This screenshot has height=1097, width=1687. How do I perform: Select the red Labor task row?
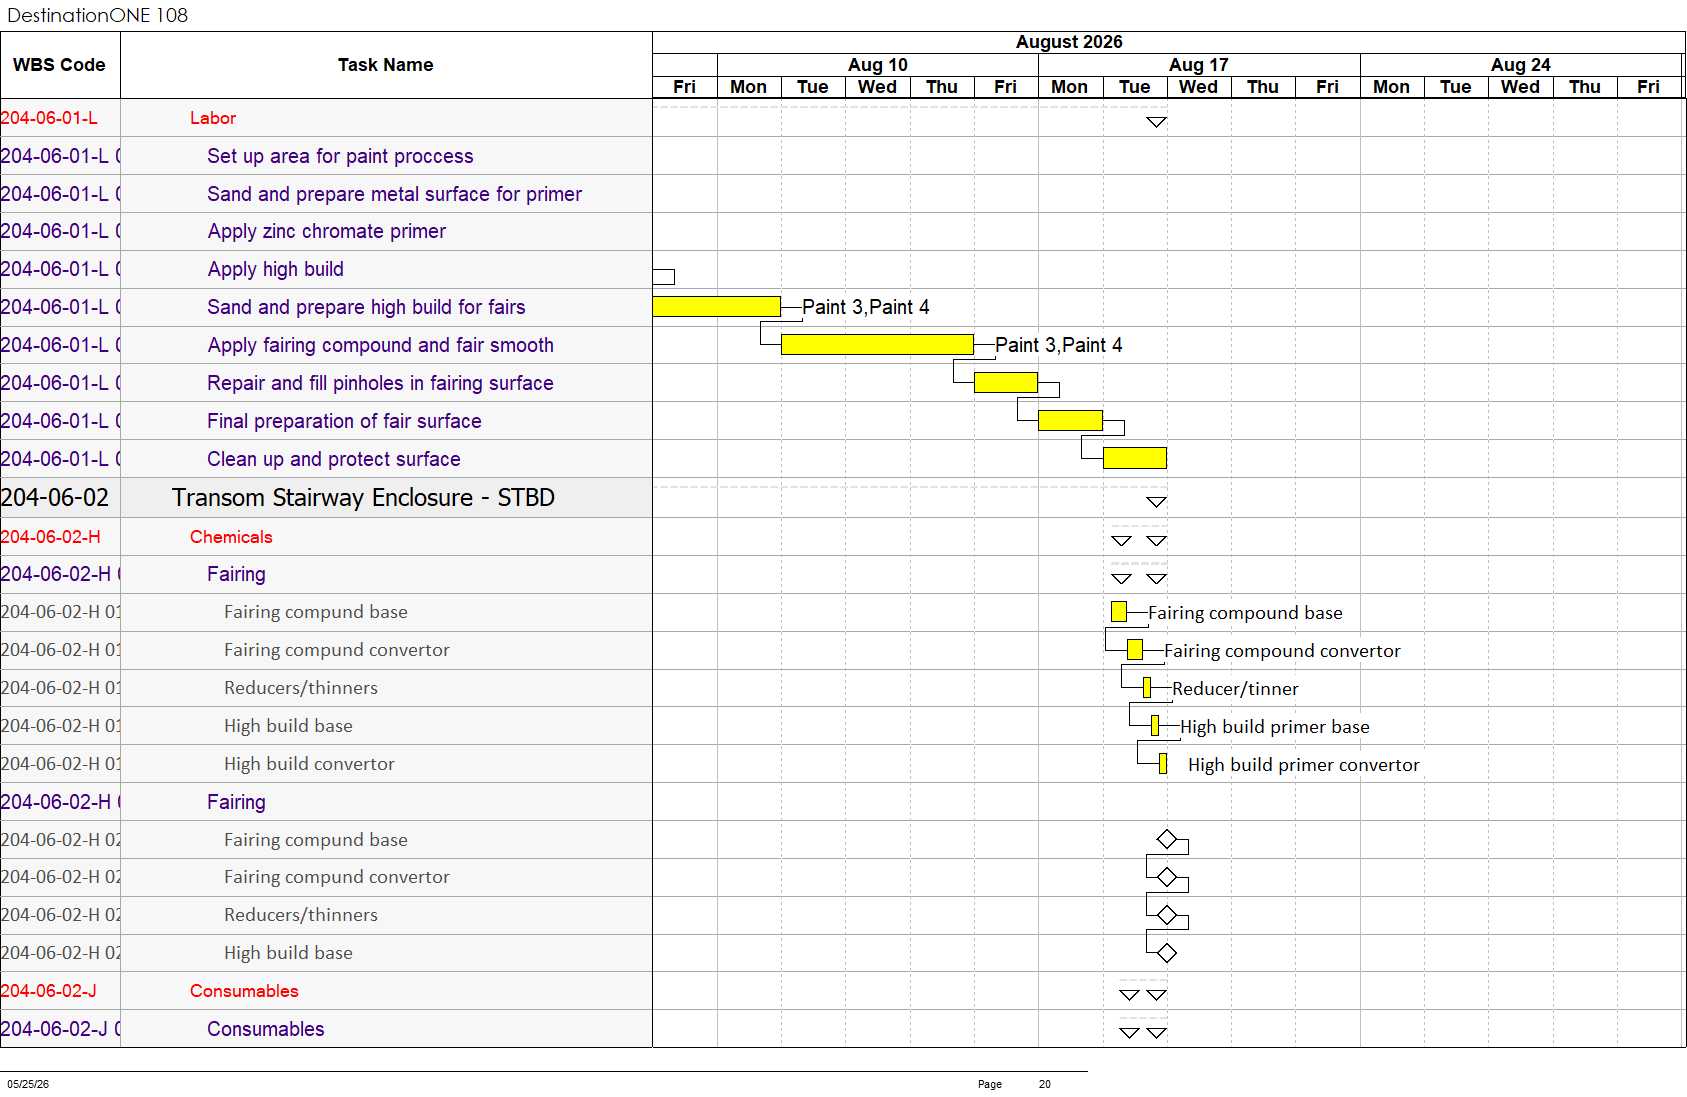pyautogui.click(x=213, y=118)
